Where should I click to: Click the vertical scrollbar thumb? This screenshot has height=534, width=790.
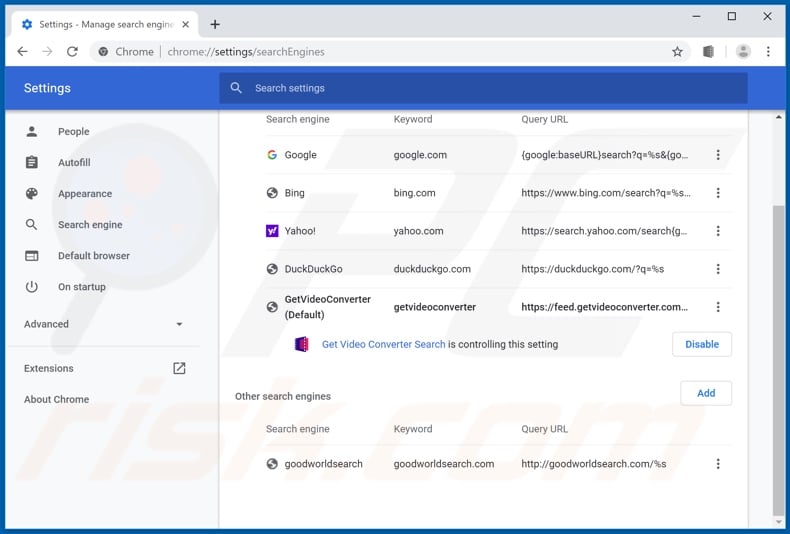click(x=778, y=360)
